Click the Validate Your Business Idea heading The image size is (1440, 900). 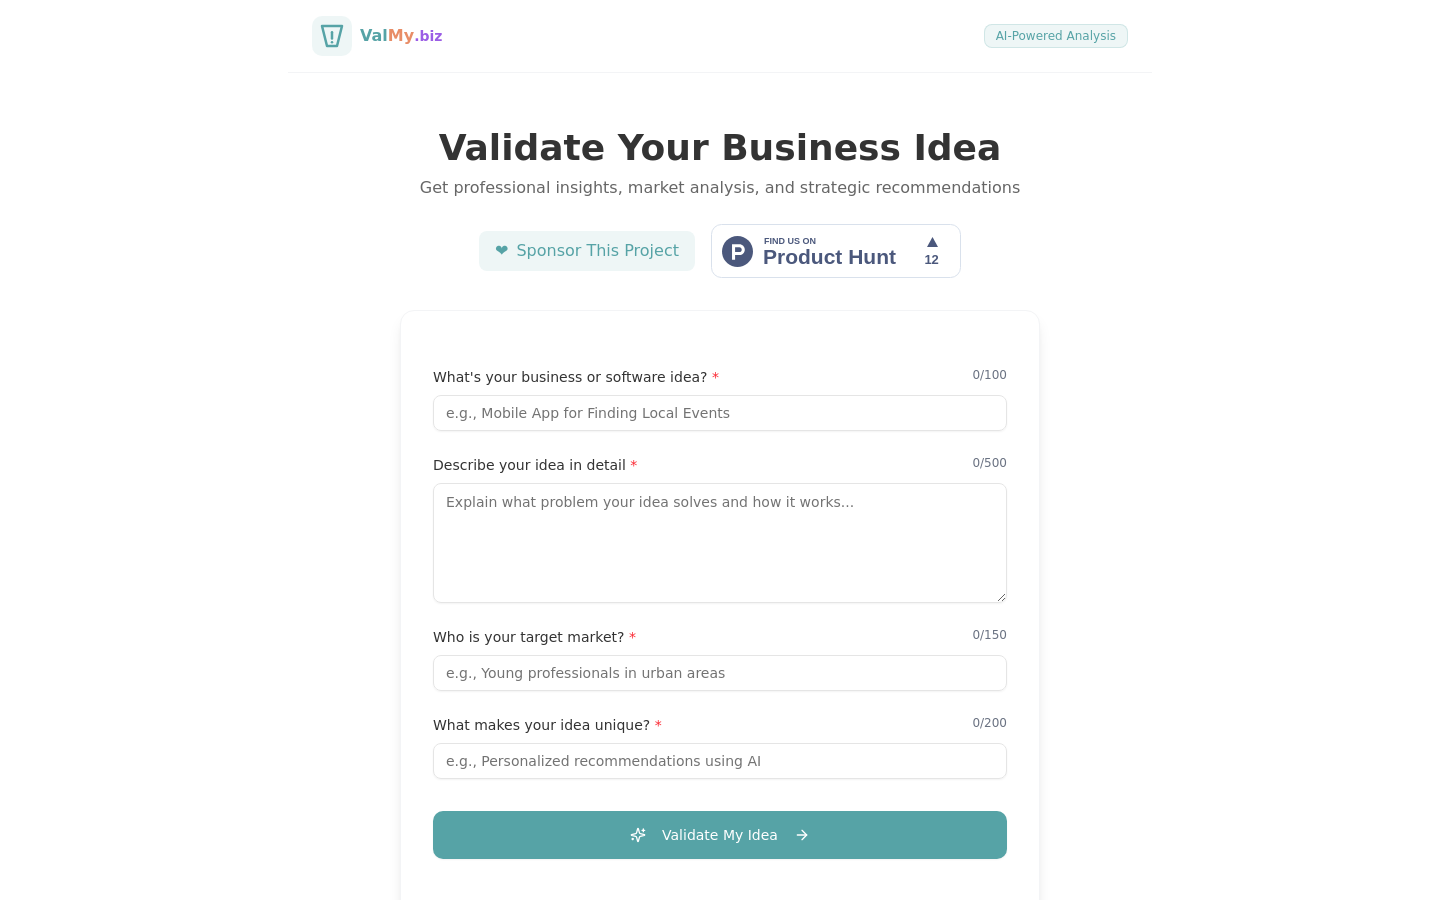(720, 147)
